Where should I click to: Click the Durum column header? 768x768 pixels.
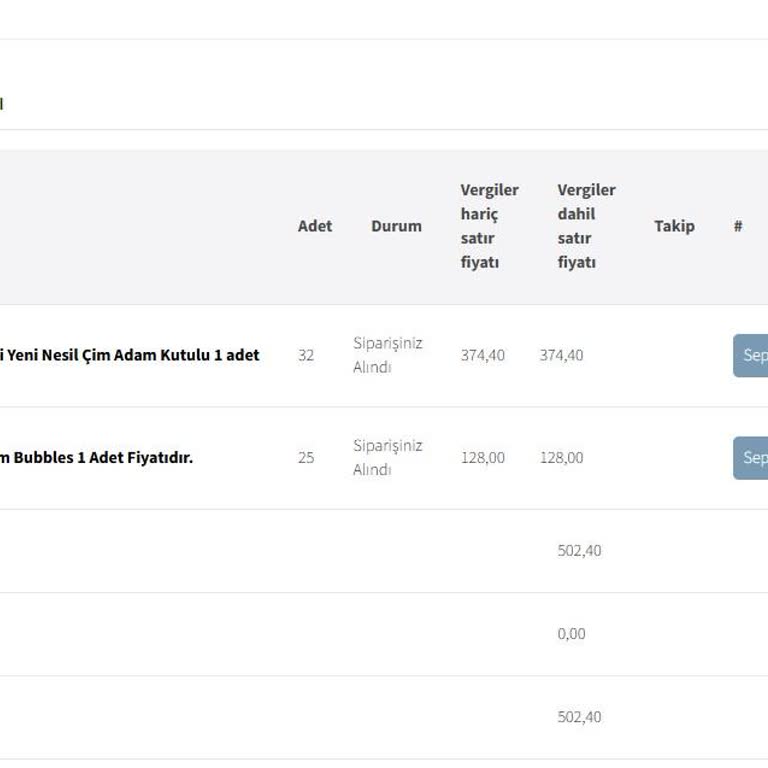pyautogui.click(x=396, y=226)
